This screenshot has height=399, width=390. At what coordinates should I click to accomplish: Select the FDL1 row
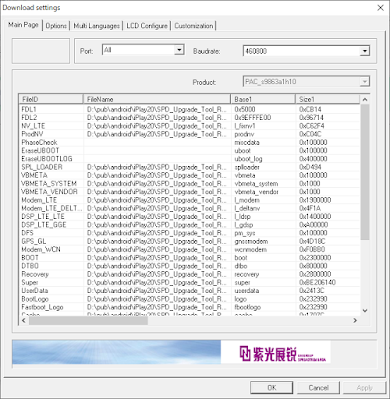click(189, 109)
